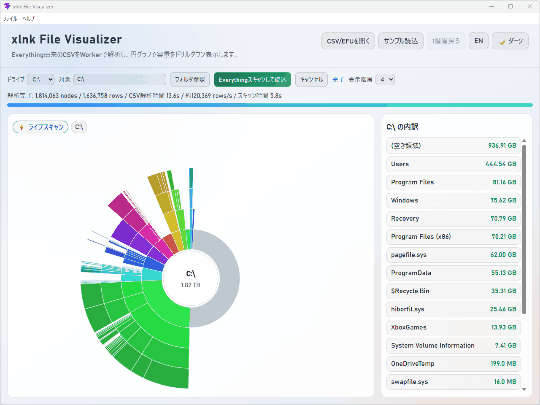Click the C:\ breadcrumb chip above the chart
This screenshot has height=405, width=540.
coord(79,127)
